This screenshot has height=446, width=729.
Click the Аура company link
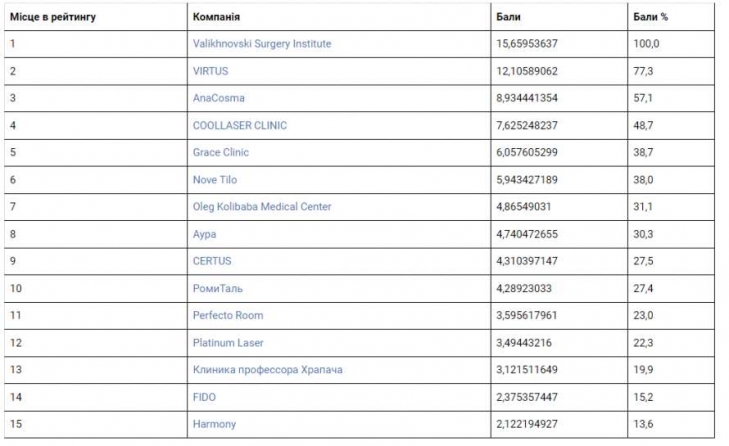204,234
